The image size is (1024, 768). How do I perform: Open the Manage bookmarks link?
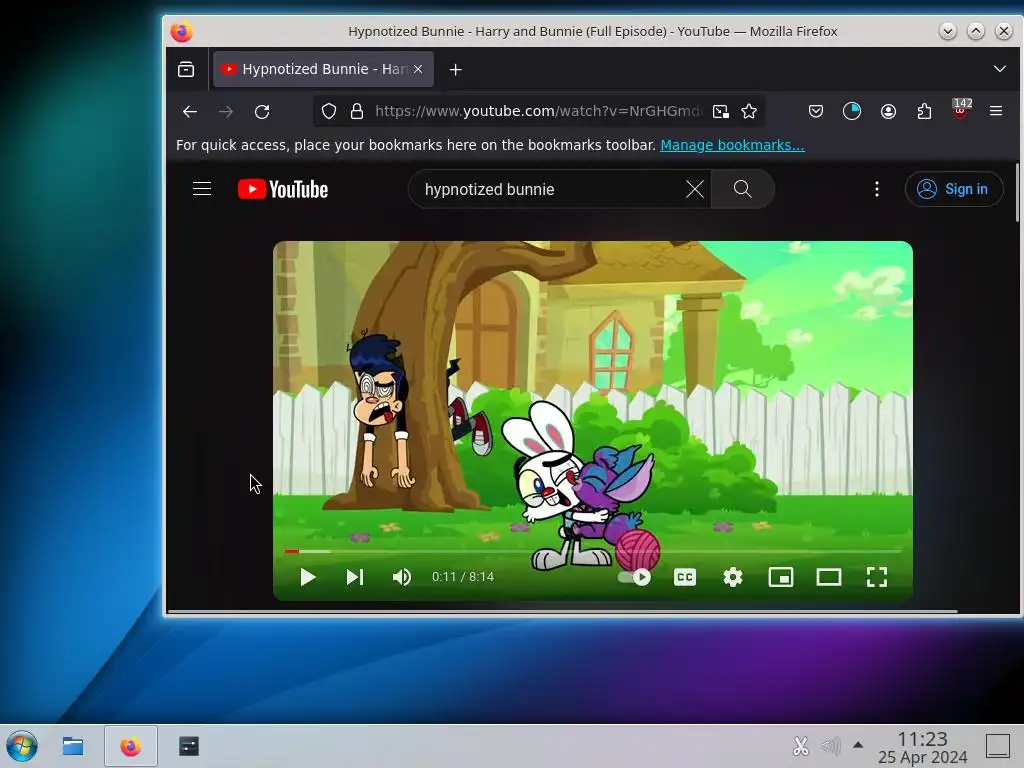[732, 145]
